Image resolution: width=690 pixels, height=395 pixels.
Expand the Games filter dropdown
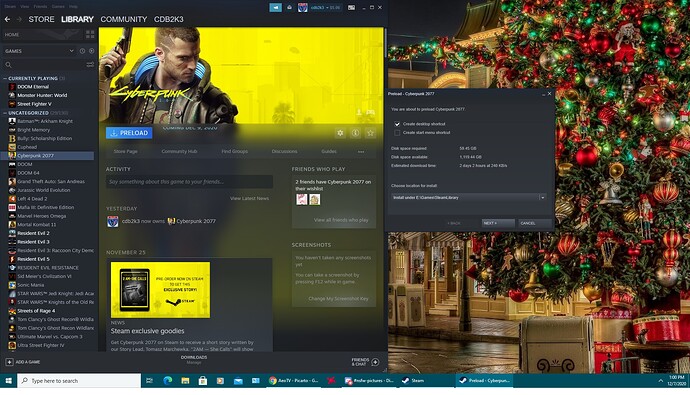[71, 51]
